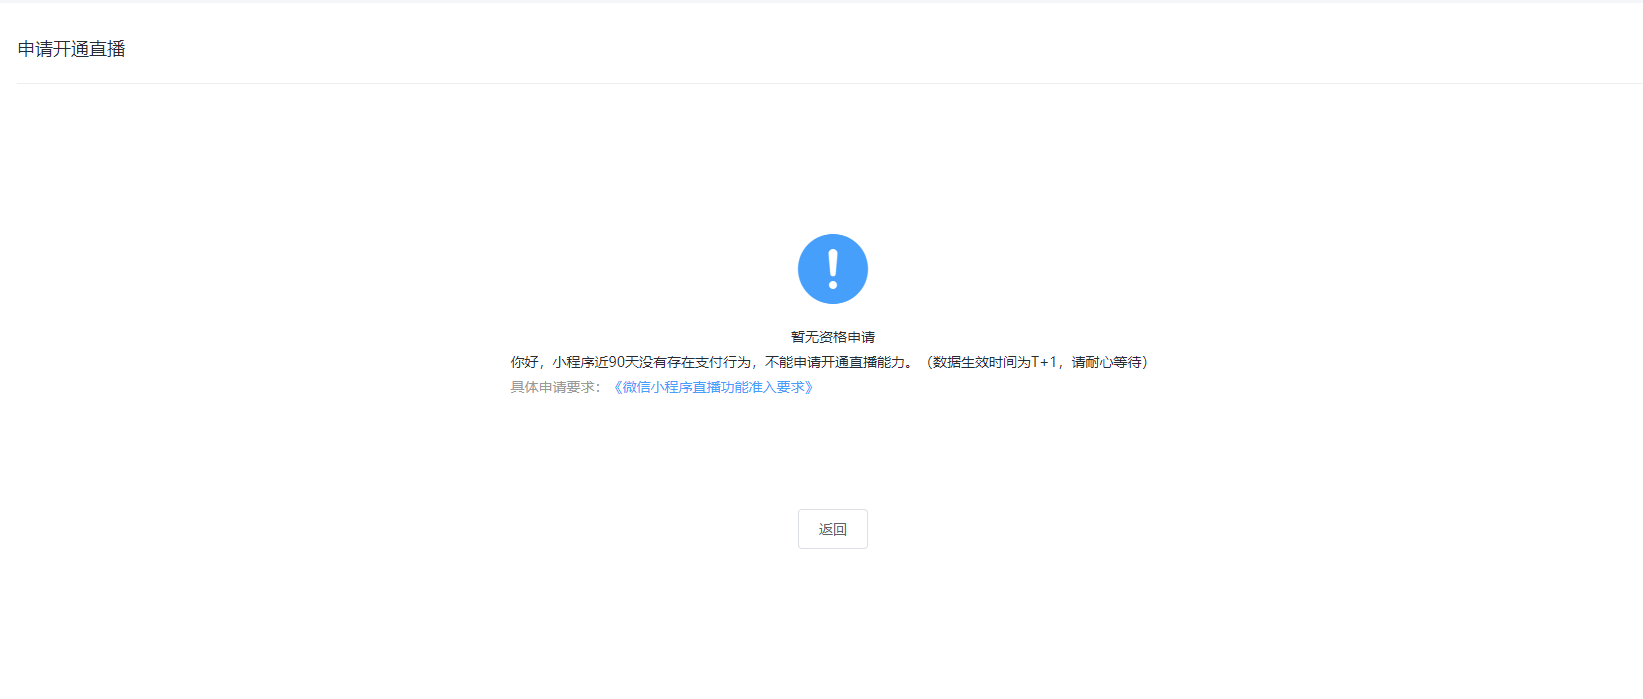The height and width of the screenshot is (699, 1643).
Task: Click the blue exclamation warning icon
Action: coord(832,269)
